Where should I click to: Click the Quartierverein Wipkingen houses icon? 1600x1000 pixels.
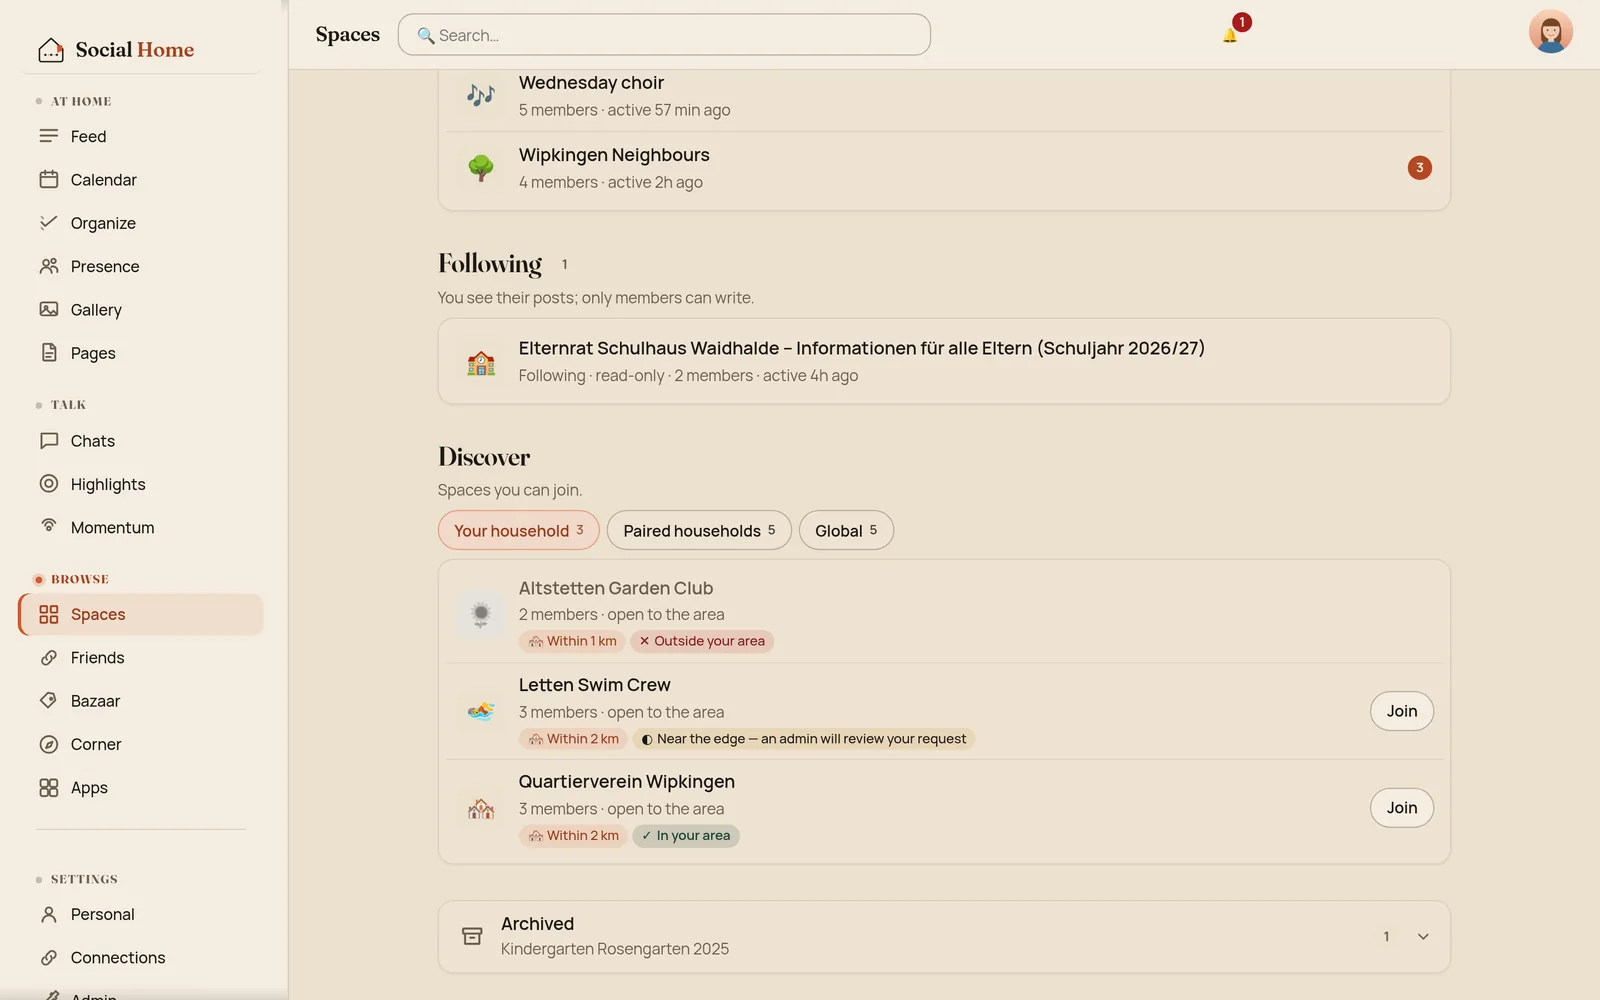coord(481,808)
